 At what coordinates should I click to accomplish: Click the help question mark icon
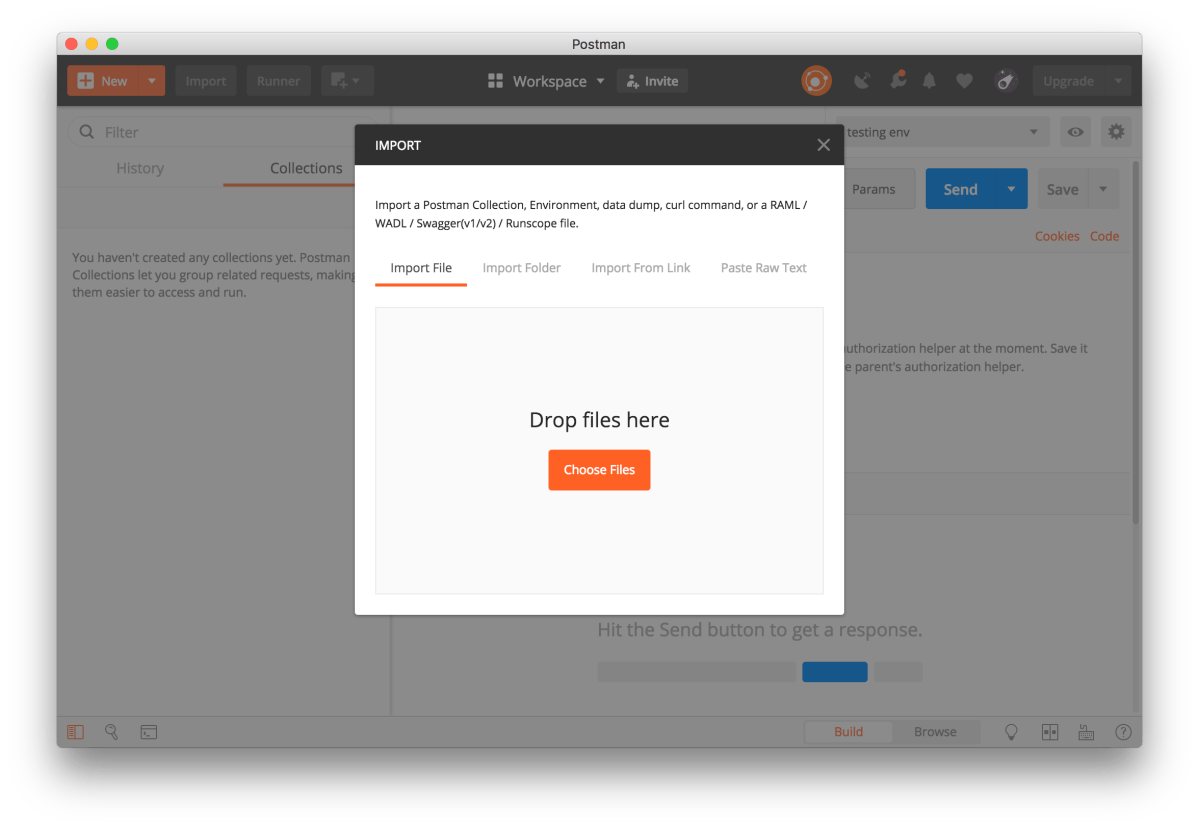click(1123, 732)
